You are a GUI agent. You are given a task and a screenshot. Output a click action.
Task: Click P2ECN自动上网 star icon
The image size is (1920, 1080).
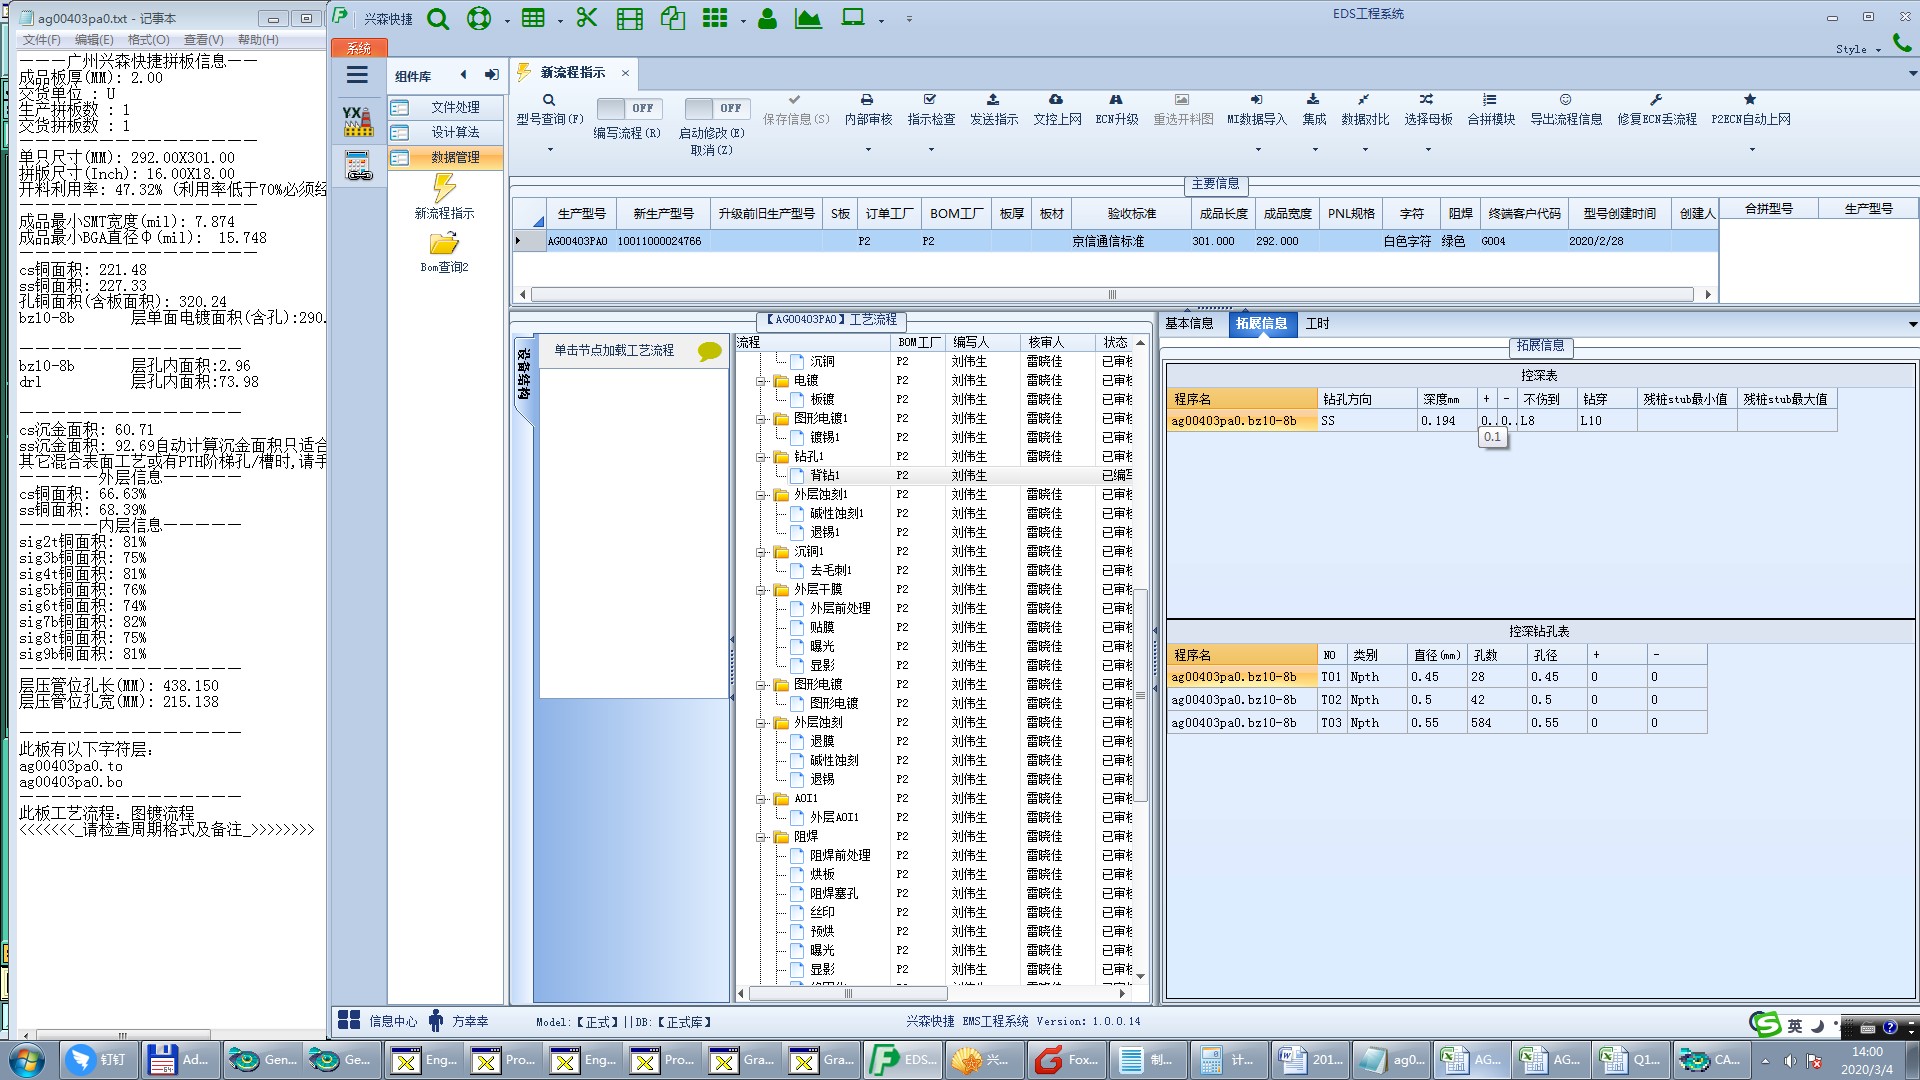(1750, 100)
